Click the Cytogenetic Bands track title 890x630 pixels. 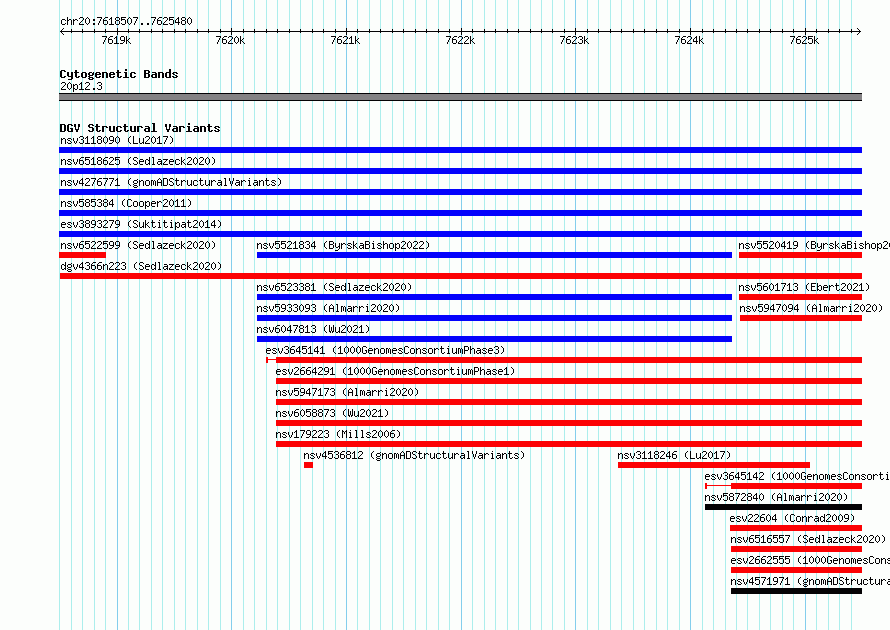click(119, 74)
